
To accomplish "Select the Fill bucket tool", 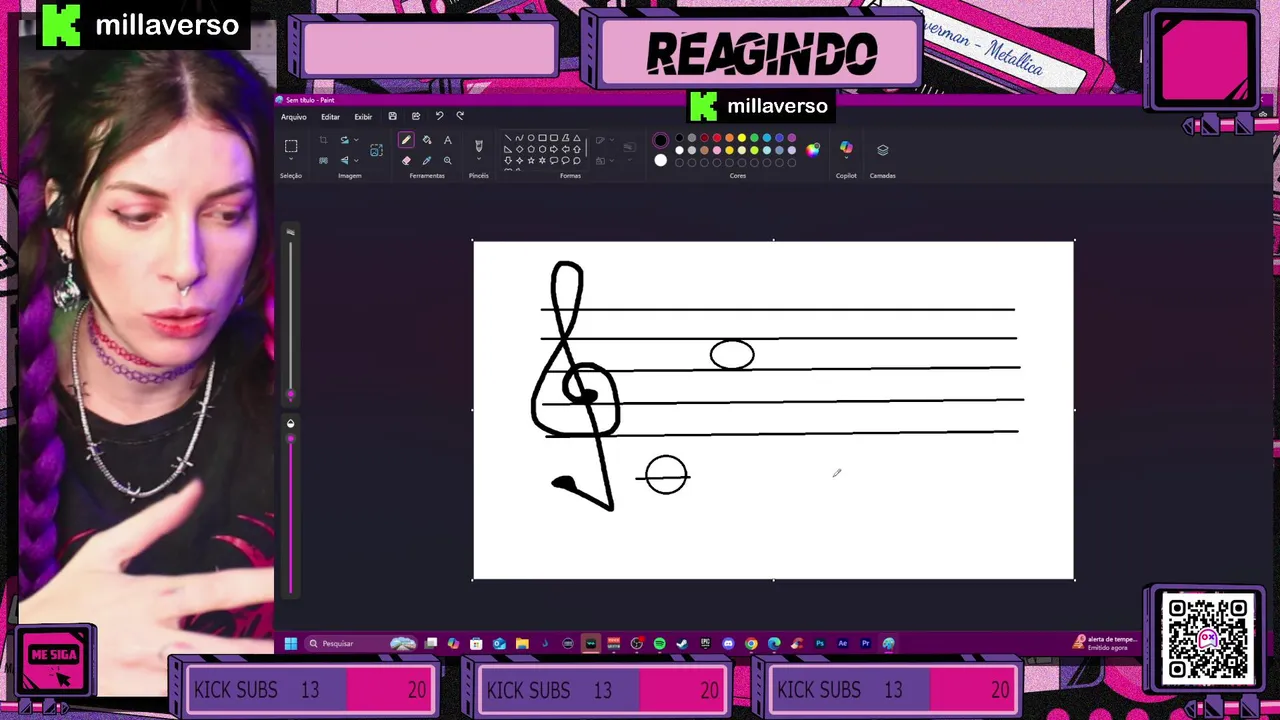I will pyautogui.click(x=427, y=140).
